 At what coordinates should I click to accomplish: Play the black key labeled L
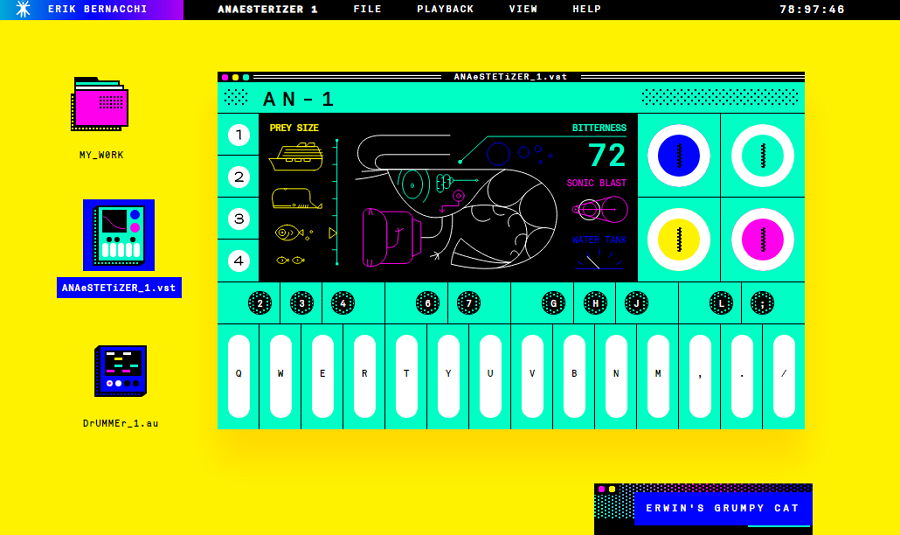(x=721, y=303)
